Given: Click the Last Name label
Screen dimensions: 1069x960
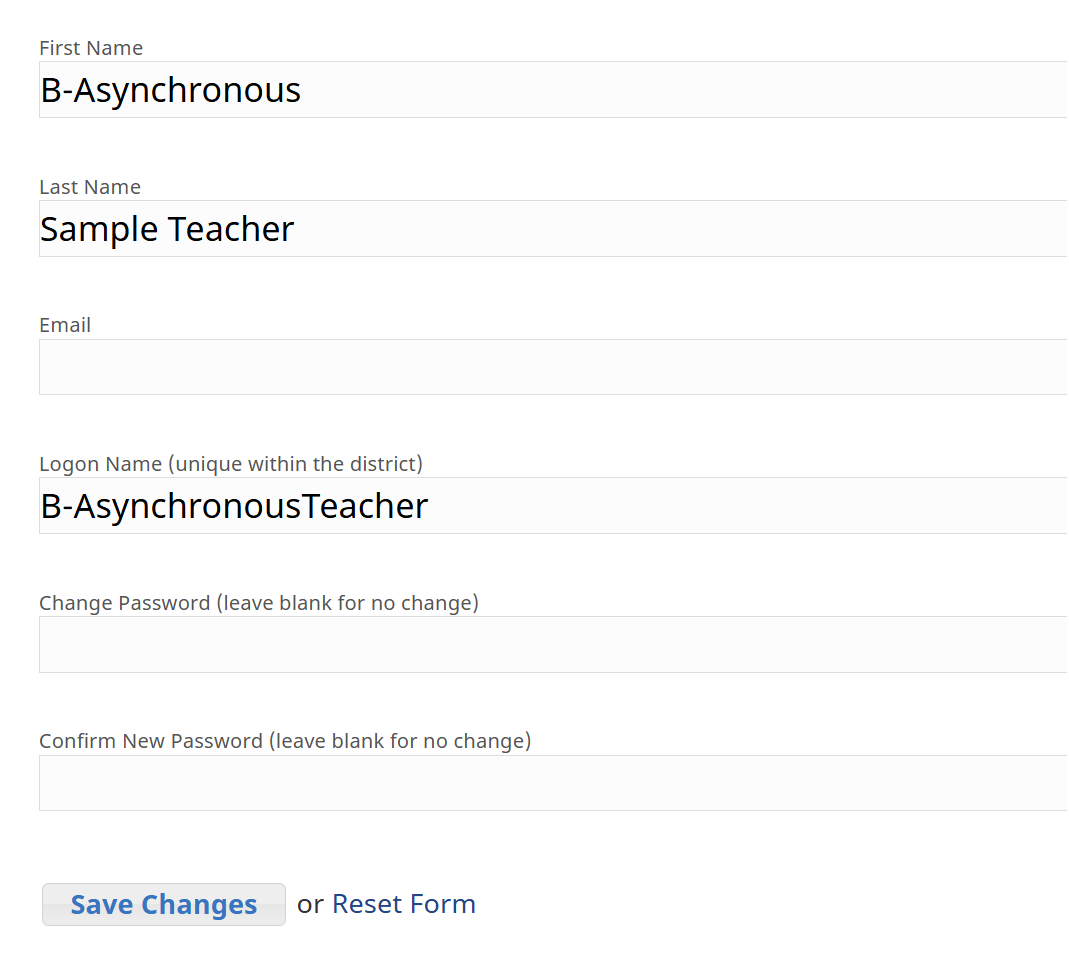Looking at the screenshot, I should tap(90, 187).
